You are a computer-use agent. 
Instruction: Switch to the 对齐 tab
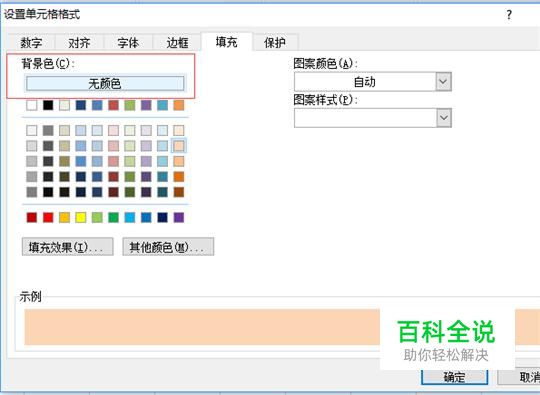tap(79, 42)
